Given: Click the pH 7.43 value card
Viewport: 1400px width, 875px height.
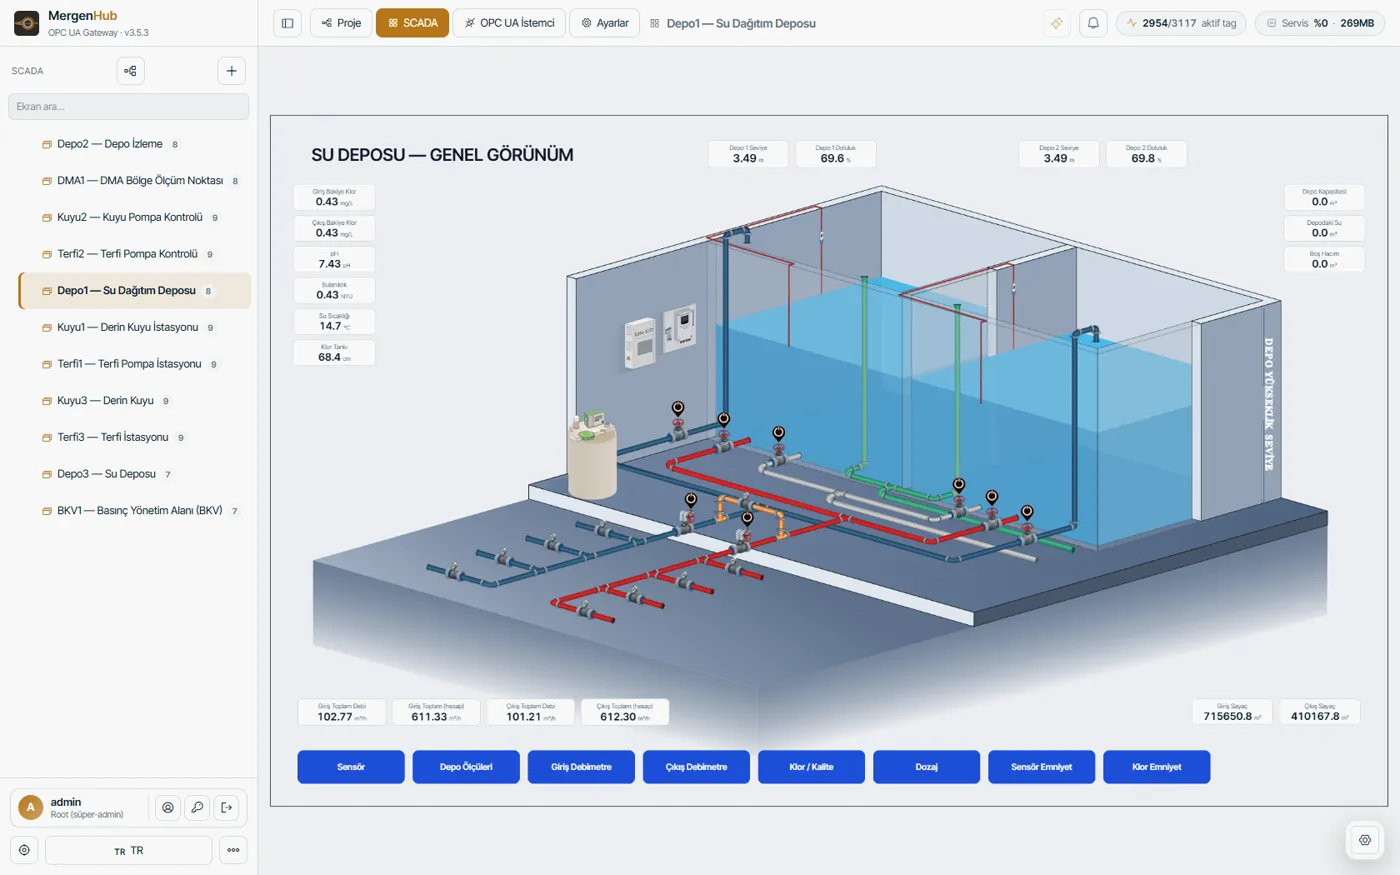Looking at the screenshot, I should 334,259.
